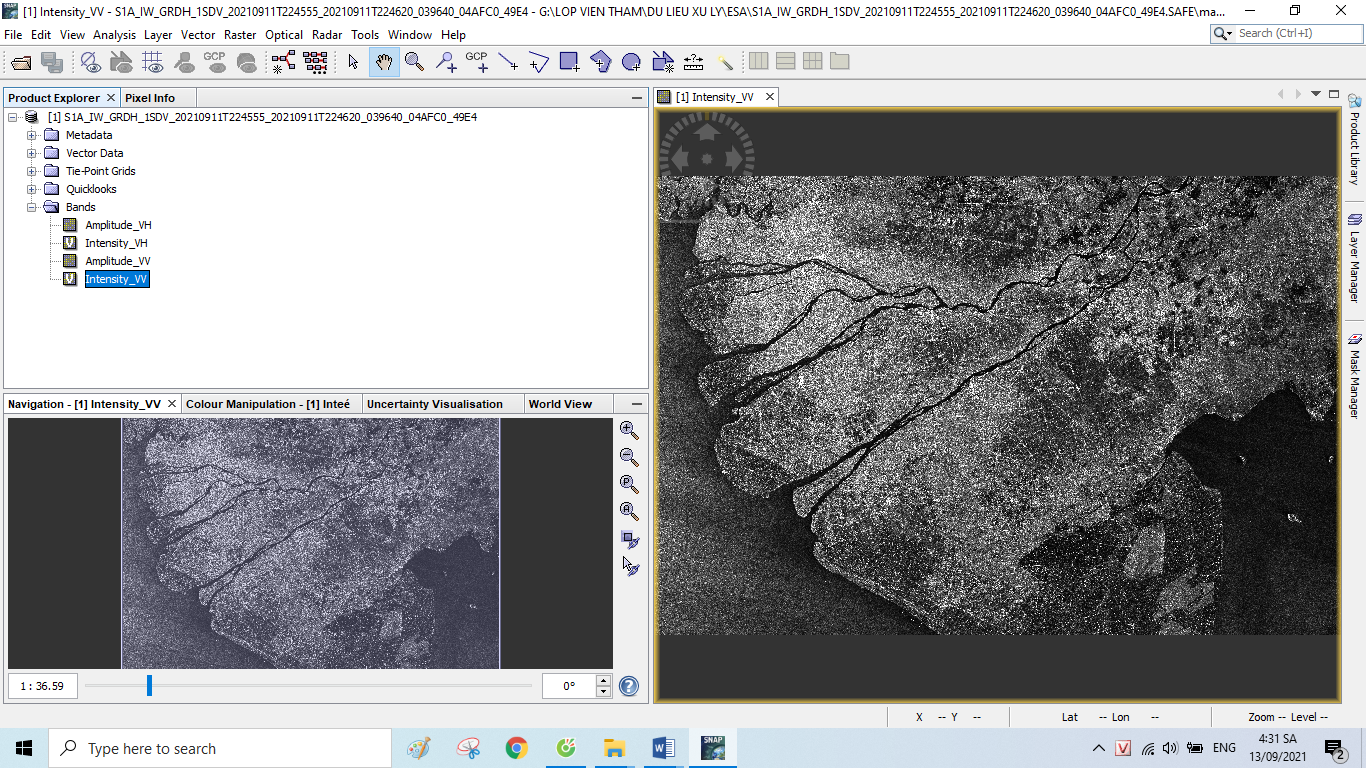Switch to the Pixel Info tab
Image resolution: width=1366 pixels, height=768 pixels.
(x=150, y=98)
